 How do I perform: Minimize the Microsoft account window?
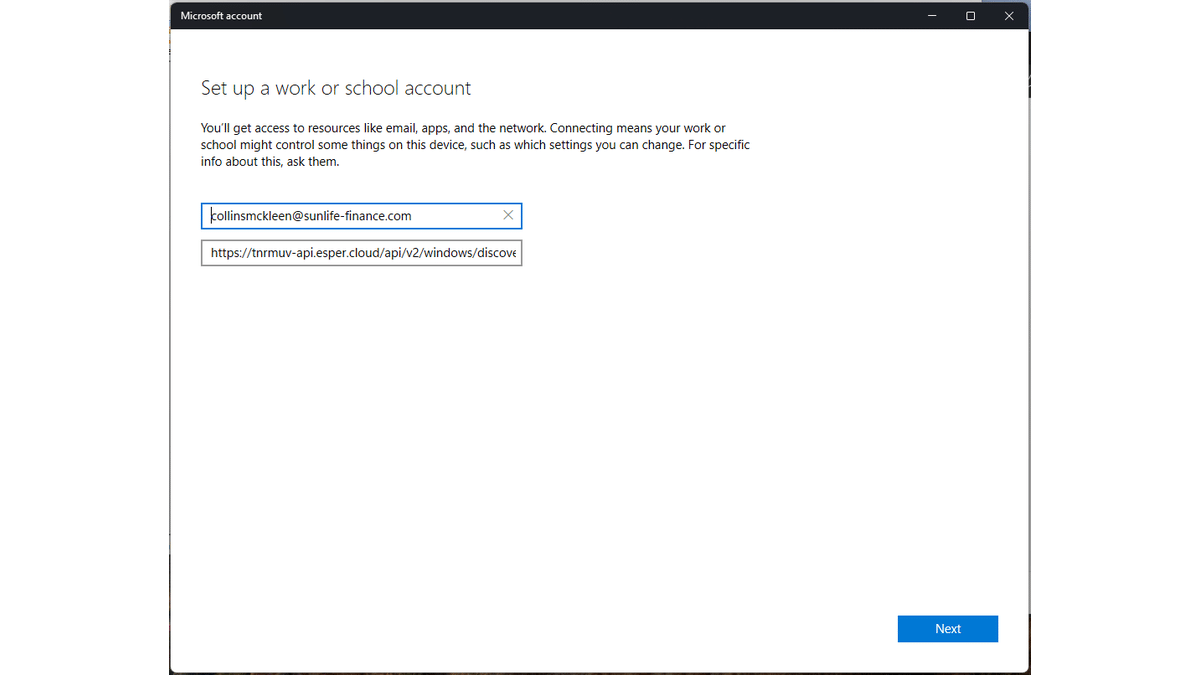931,16
